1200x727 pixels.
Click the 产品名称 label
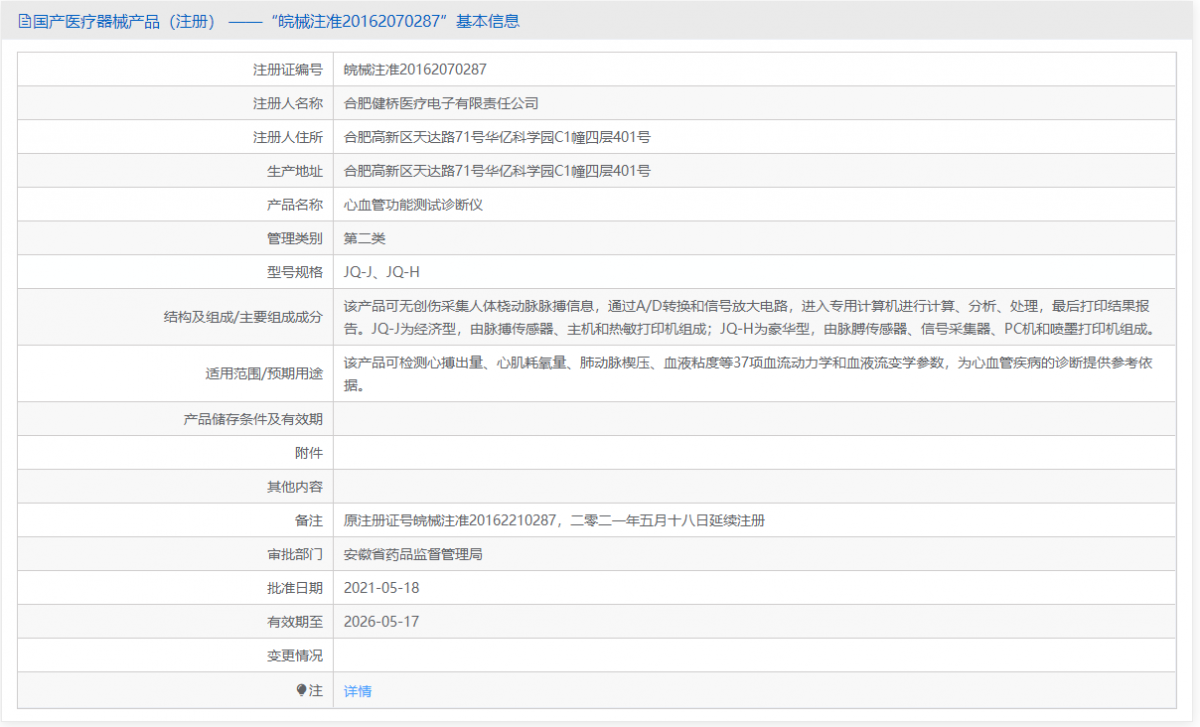(x=295, y=204)
